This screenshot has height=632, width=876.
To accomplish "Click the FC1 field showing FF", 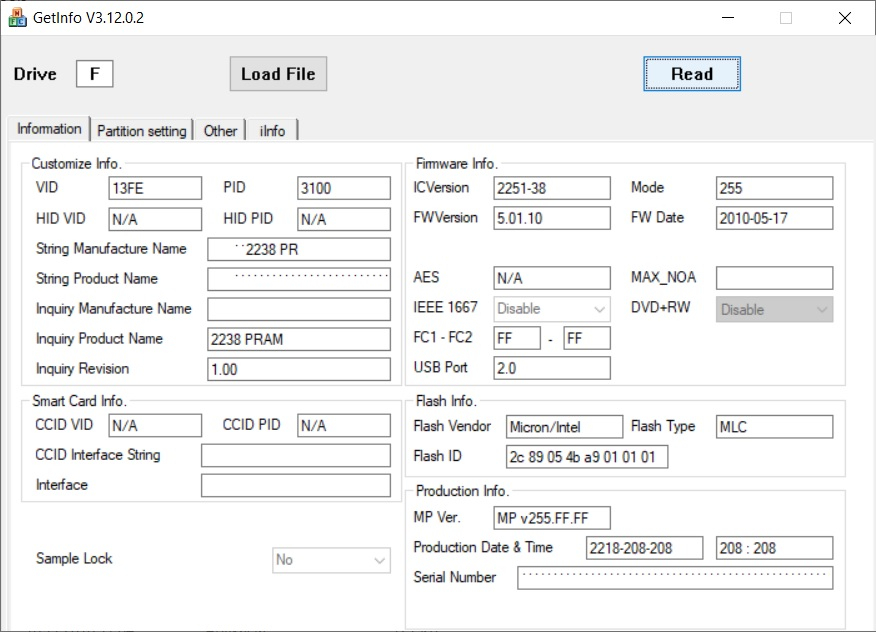I will click(x=517, y=338).
